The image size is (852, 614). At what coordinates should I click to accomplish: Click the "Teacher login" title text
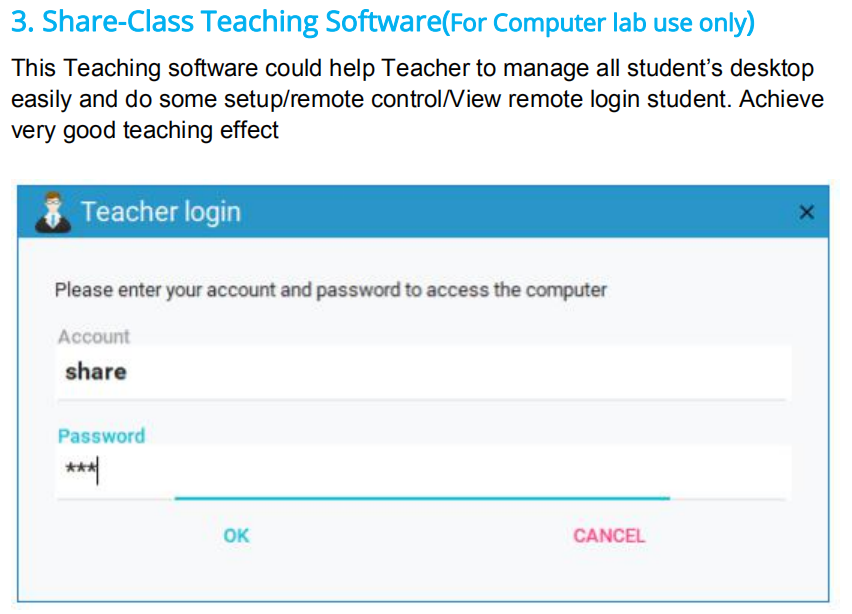click(160, 212)
